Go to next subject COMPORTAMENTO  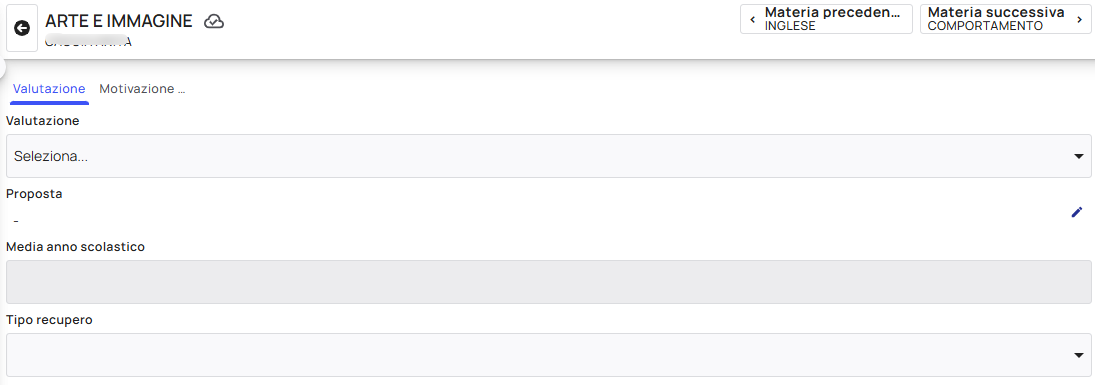click(1005, 20)
